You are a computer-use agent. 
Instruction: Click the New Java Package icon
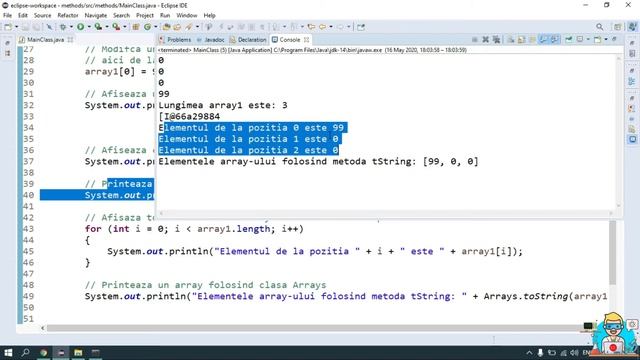136,27
